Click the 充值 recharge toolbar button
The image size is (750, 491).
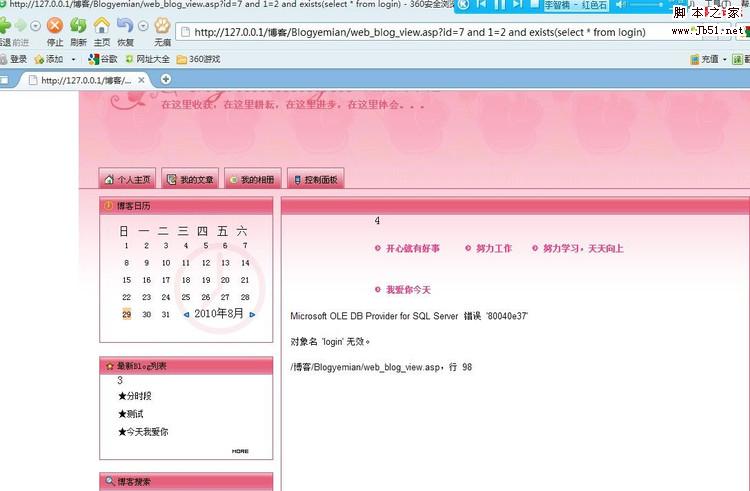click(x=704, y=59)
